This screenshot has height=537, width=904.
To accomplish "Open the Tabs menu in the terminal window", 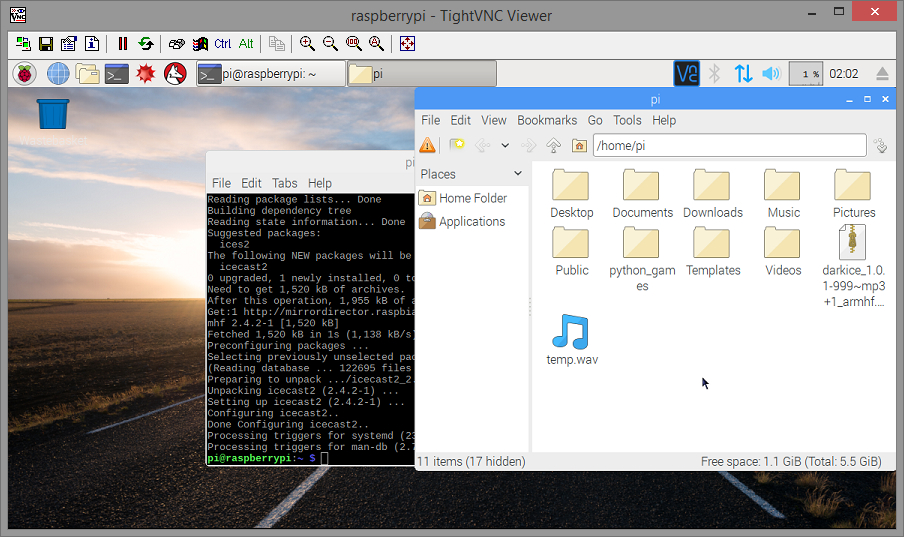I will [284, 183].
